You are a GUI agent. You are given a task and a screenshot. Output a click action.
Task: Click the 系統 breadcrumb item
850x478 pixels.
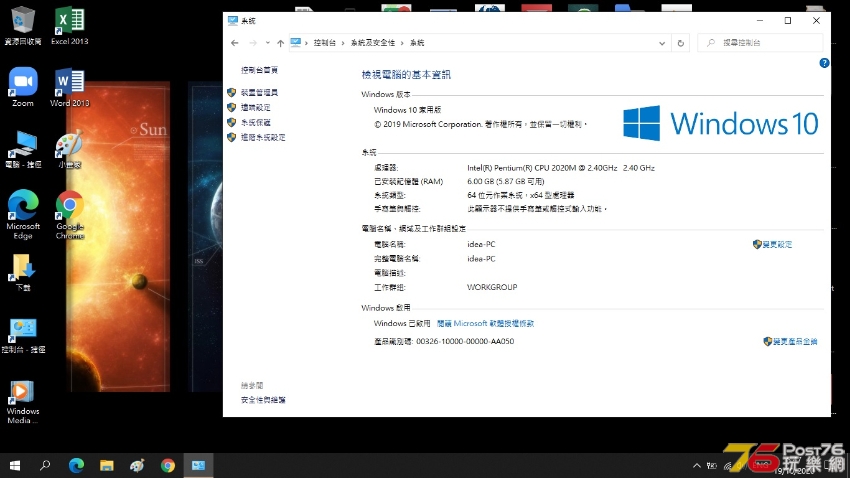pyautogui.click(x=417, y=43)
